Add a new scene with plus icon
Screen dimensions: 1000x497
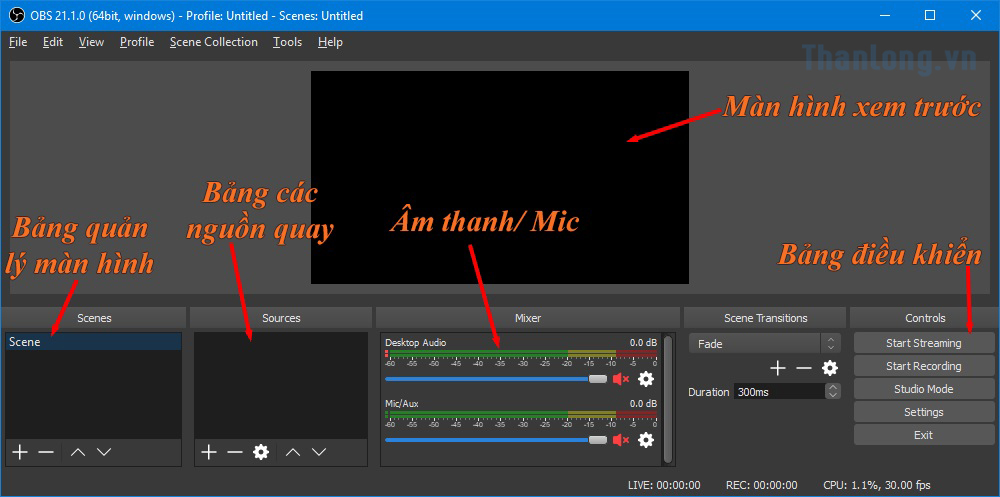[x=19, y=452]
